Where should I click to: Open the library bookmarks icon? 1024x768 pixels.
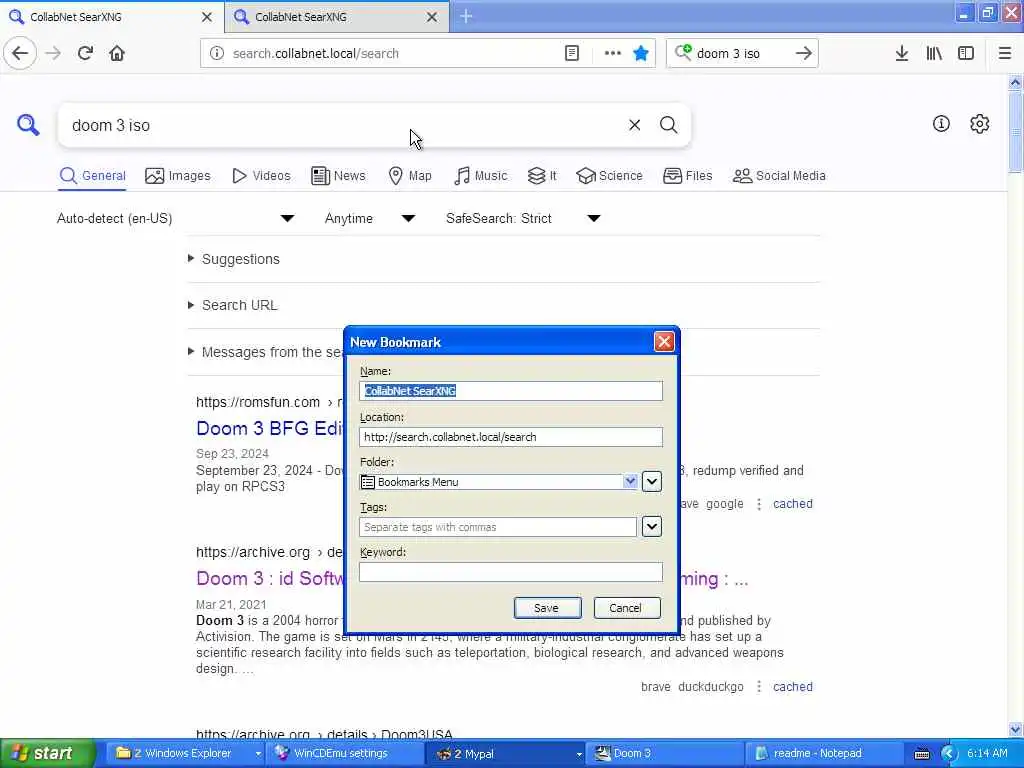934,53
